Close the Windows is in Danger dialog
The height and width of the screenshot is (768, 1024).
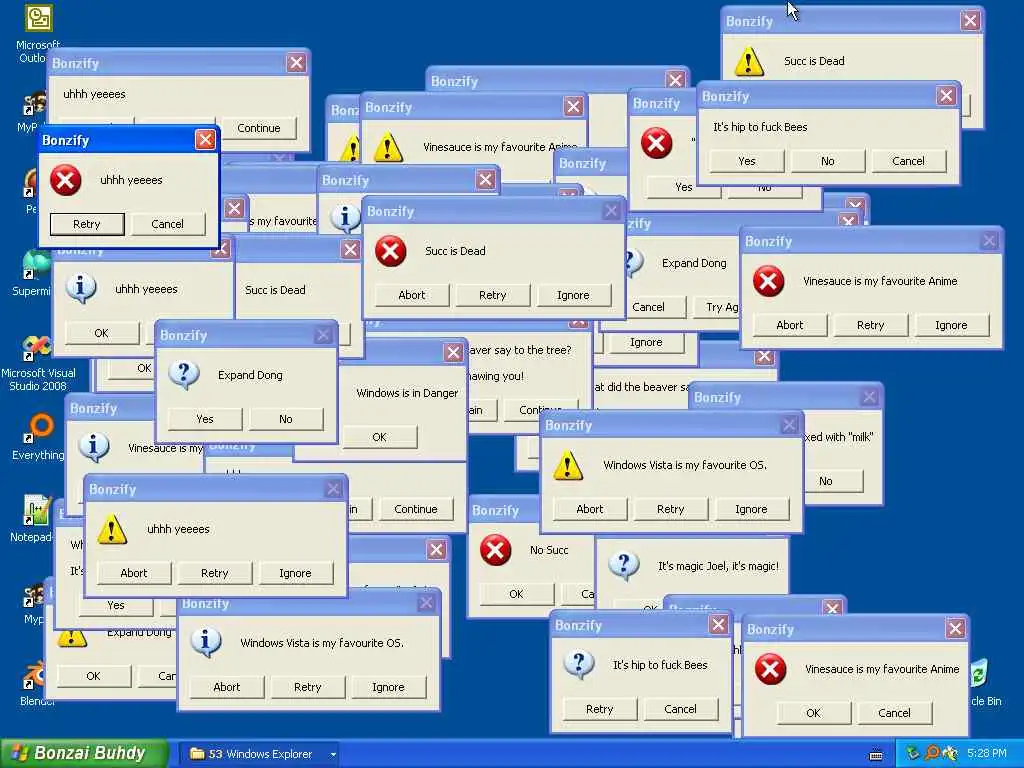pos(453,353)
